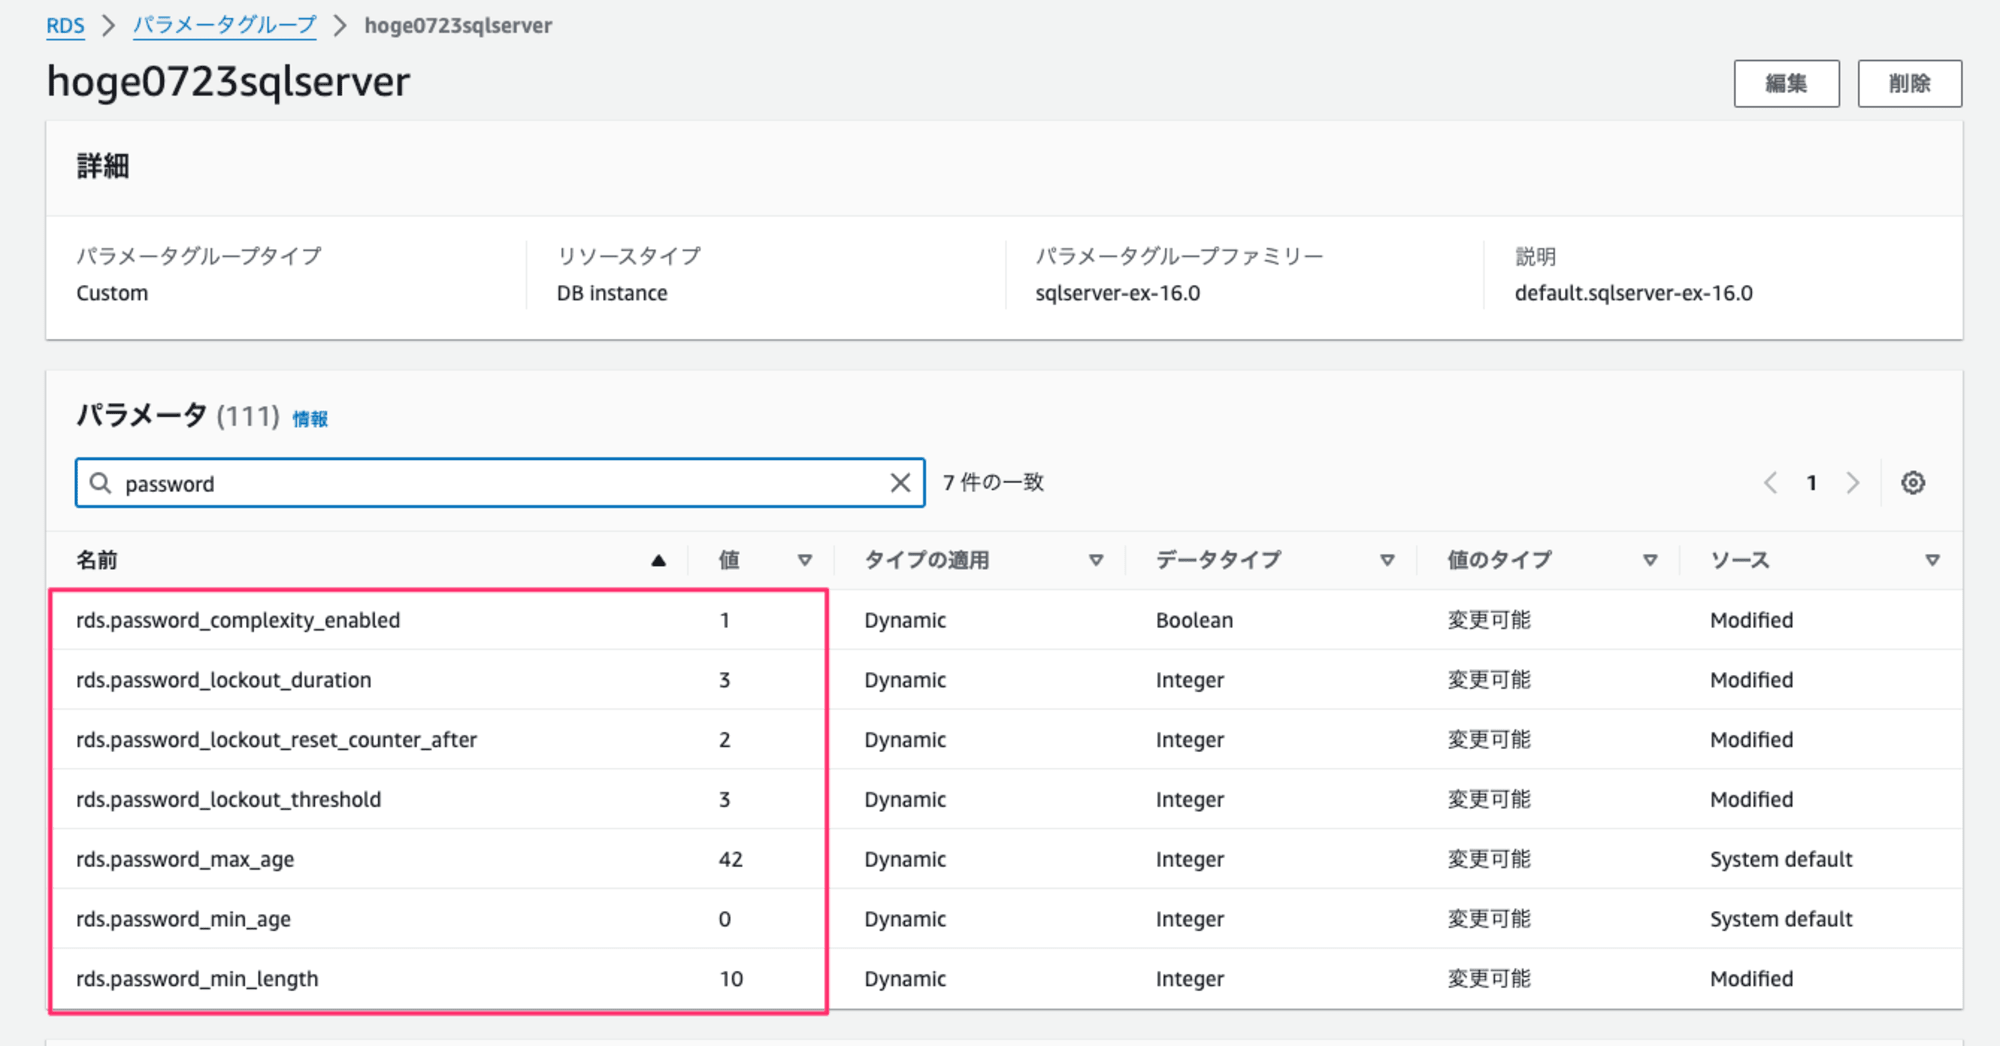Select rds.password_lockout_duration row name
The width and height of the screenshot is (2000, 1046).
pyautogui.click(x=224, y=680)
